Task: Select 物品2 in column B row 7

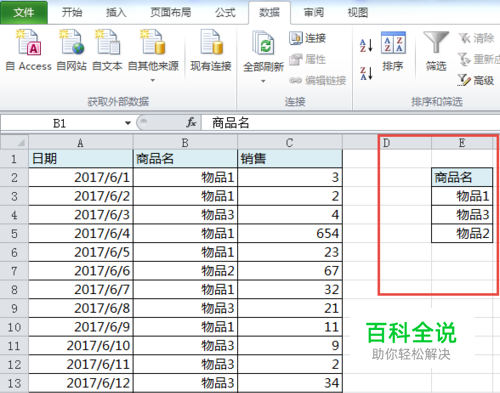Action: coord(185,271)
